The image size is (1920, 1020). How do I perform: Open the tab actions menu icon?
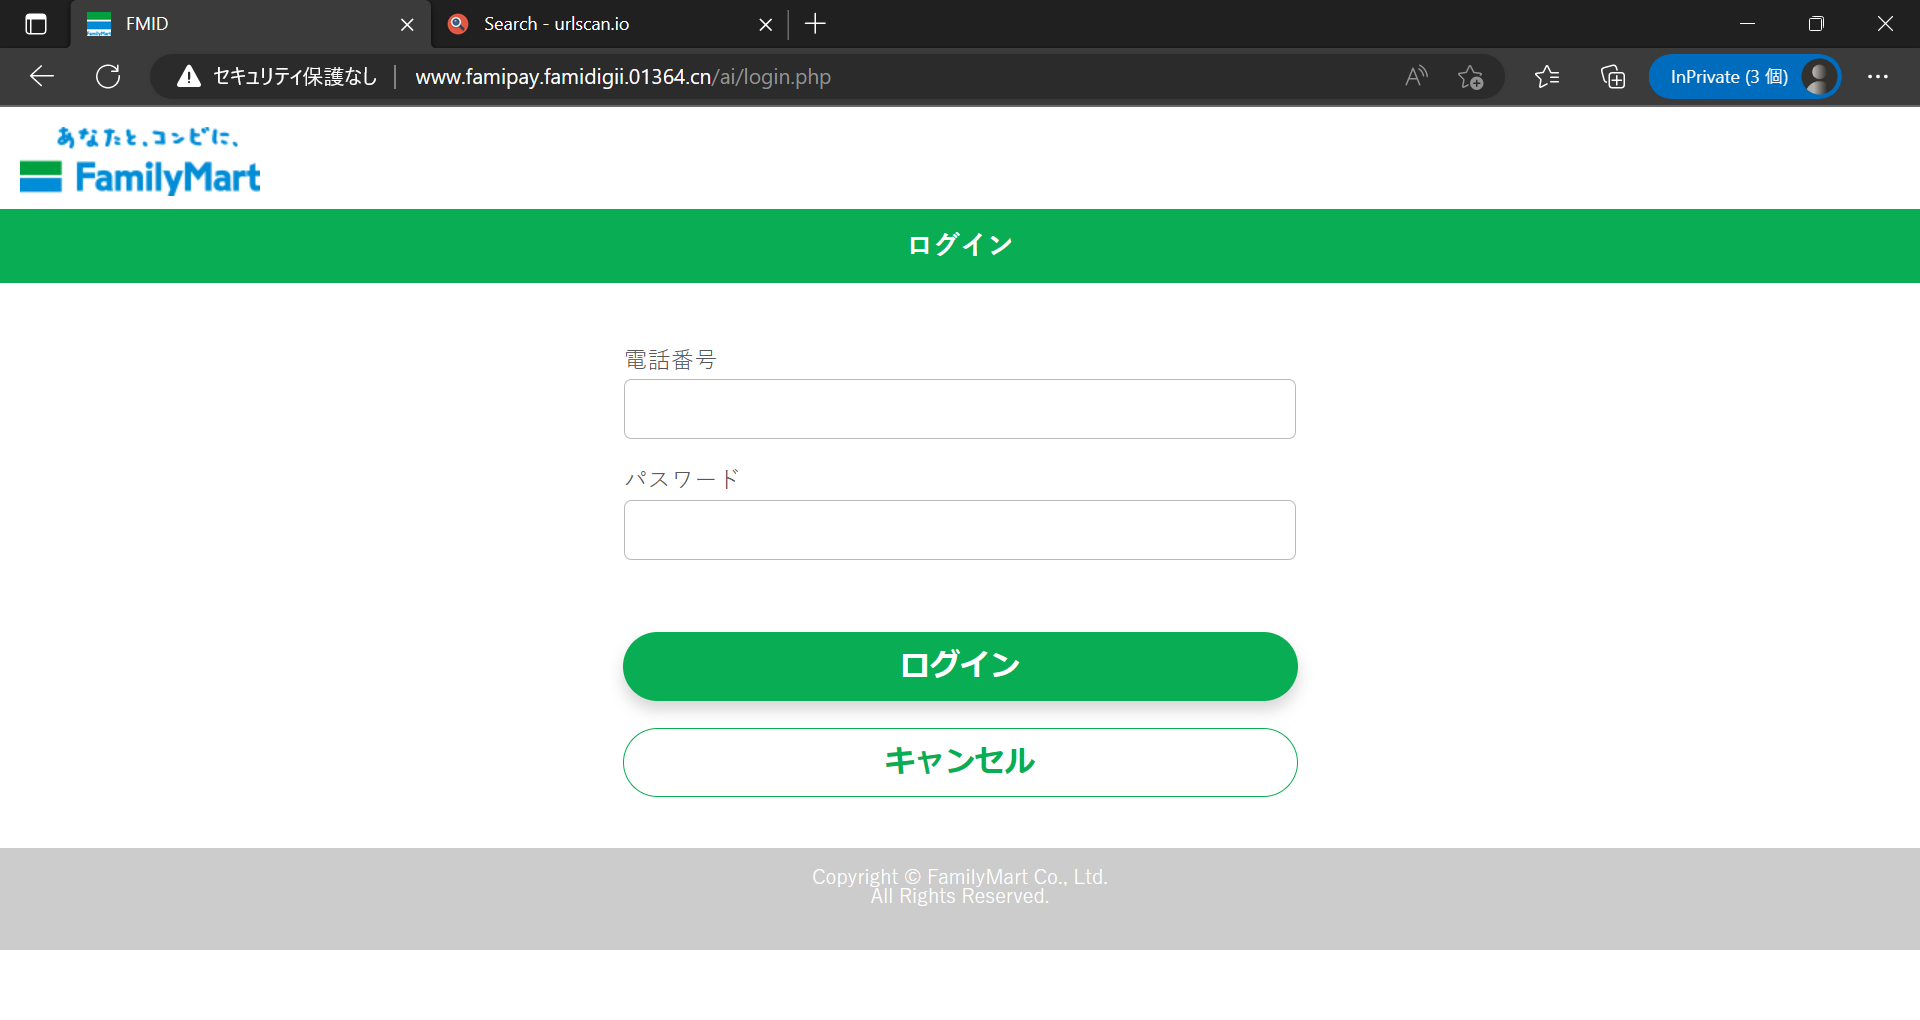pyautogui.click(x=36, y=24)
